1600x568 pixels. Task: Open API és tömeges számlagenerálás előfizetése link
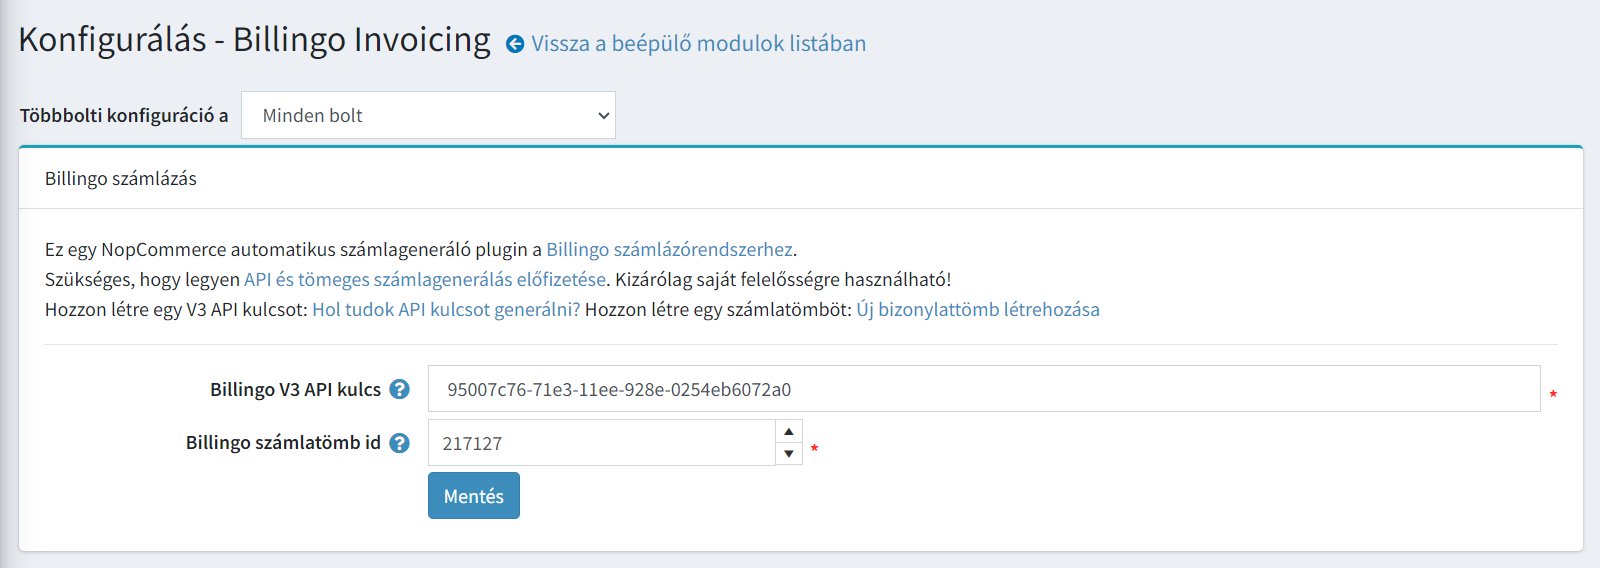tap(425, 279)
